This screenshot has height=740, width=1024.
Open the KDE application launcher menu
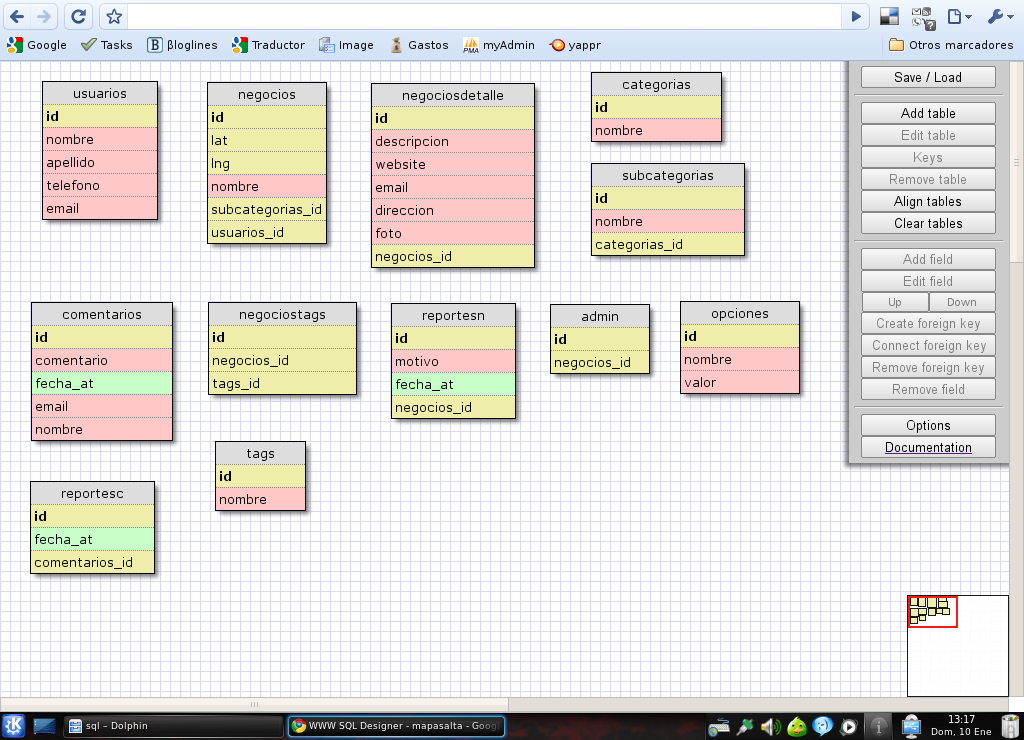14,726
